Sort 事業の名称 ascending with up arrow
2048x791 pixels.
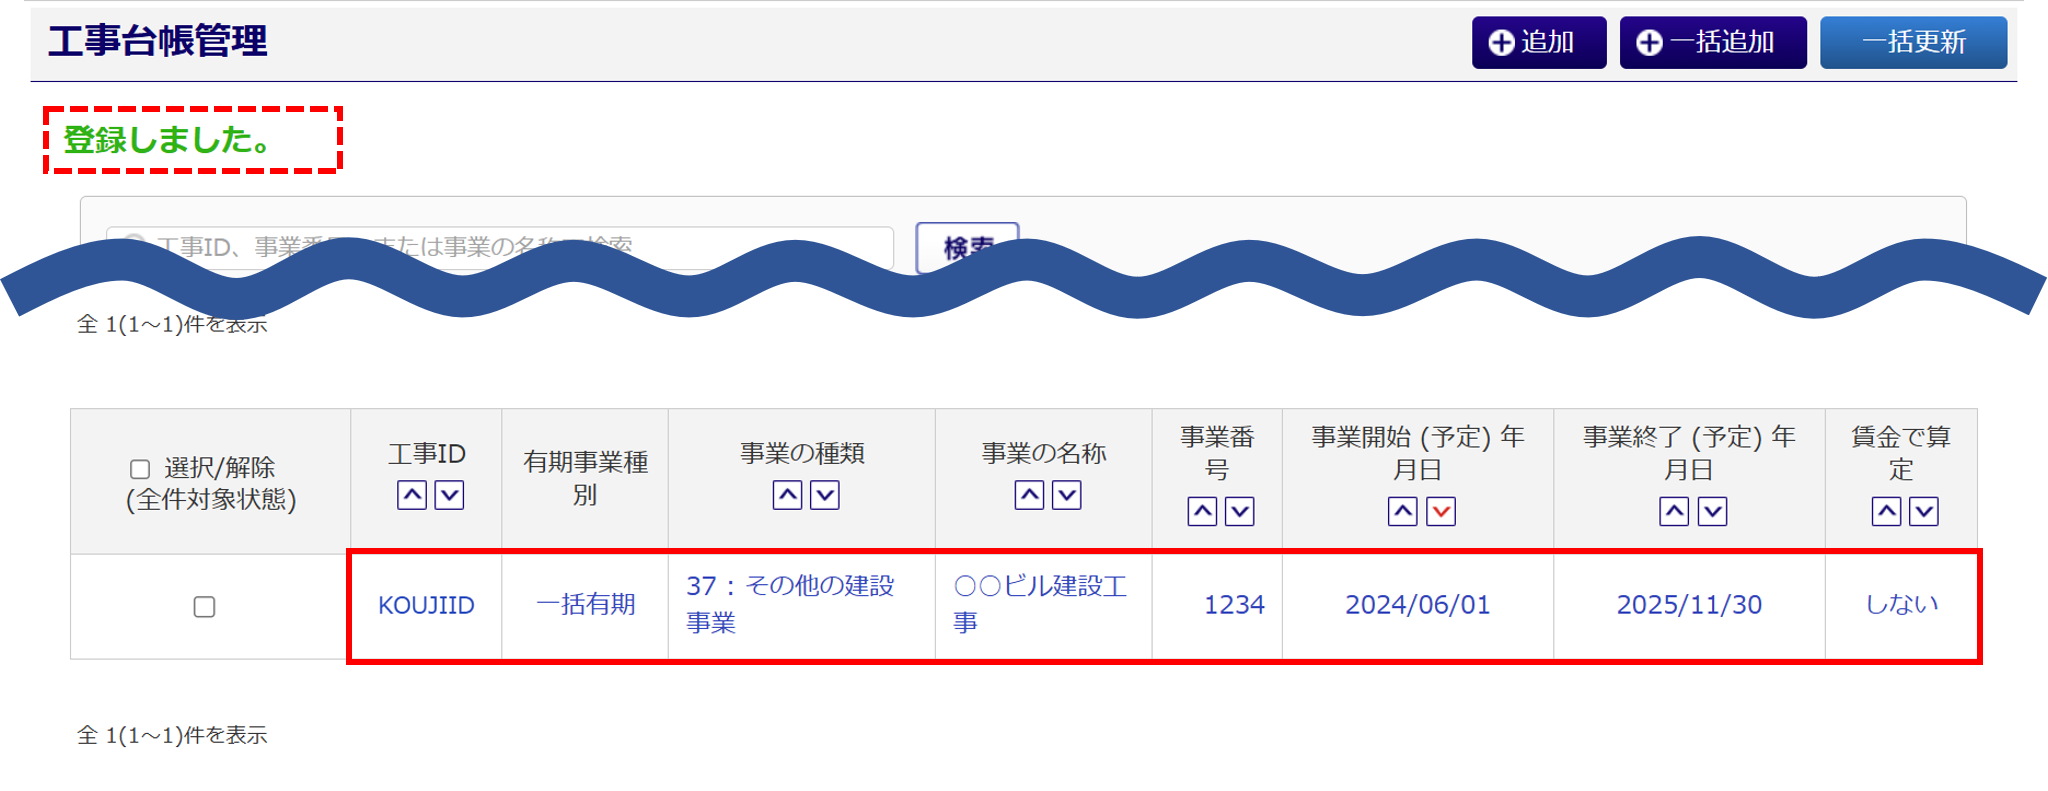[x=1029, y=495]
